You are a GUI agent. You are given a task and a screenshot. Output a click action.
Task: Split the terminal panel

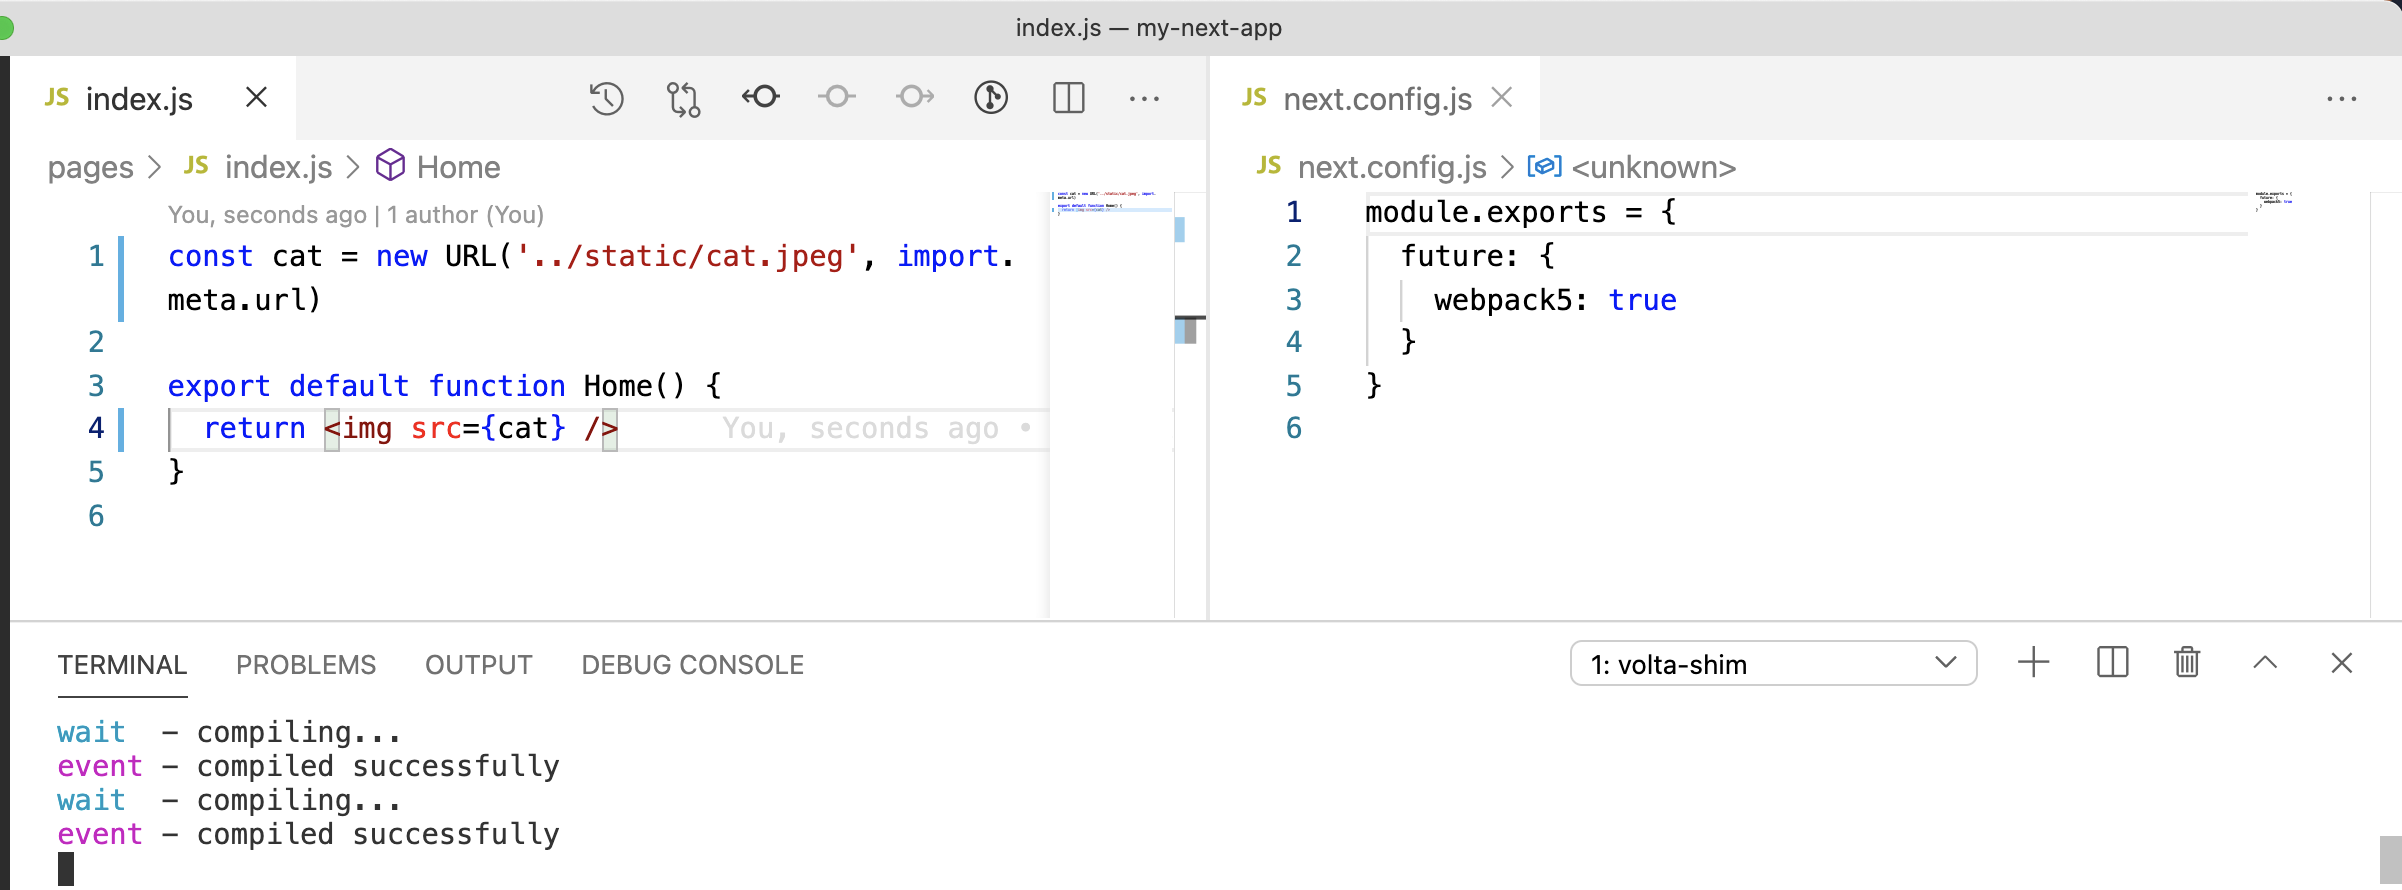point(2112,663)
